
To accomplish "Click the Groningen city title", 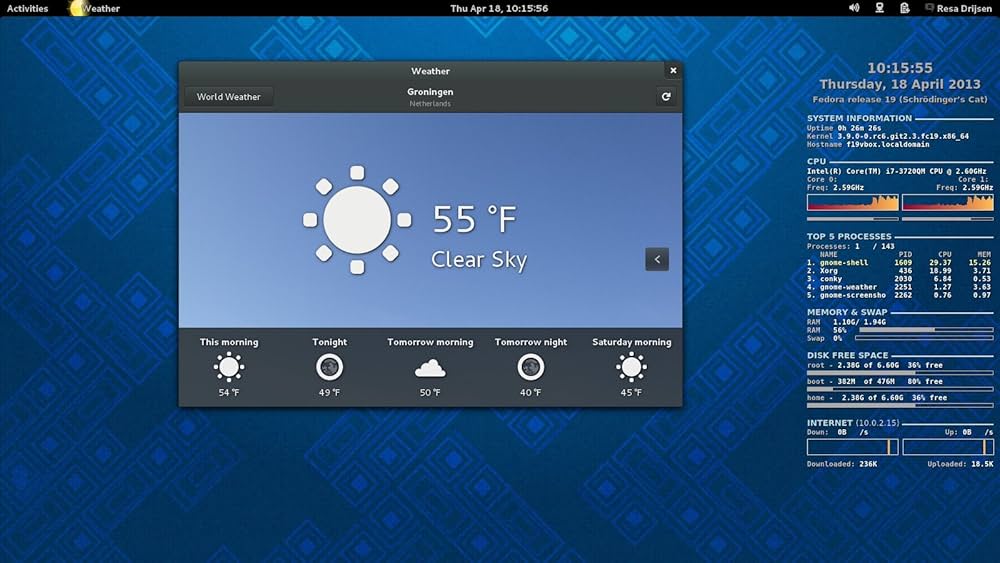I will click(x=430, y=92).
